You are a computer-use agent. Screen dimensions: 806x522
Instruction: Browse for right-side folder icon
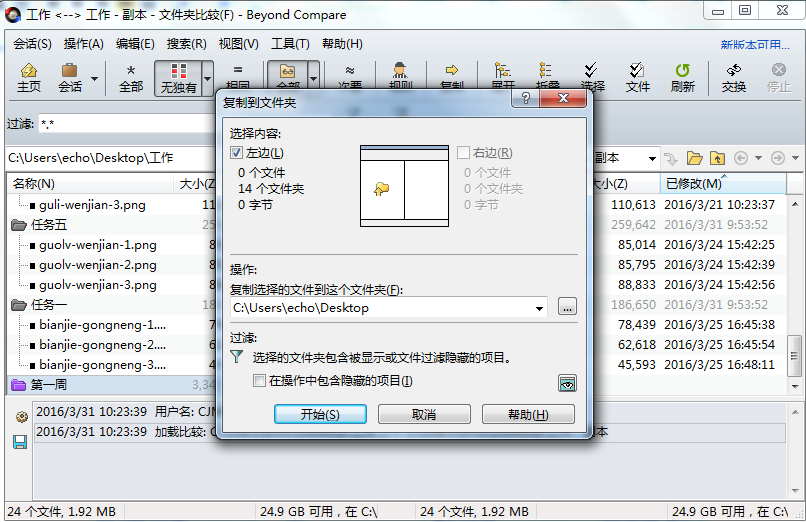click(x=694, y=158)
